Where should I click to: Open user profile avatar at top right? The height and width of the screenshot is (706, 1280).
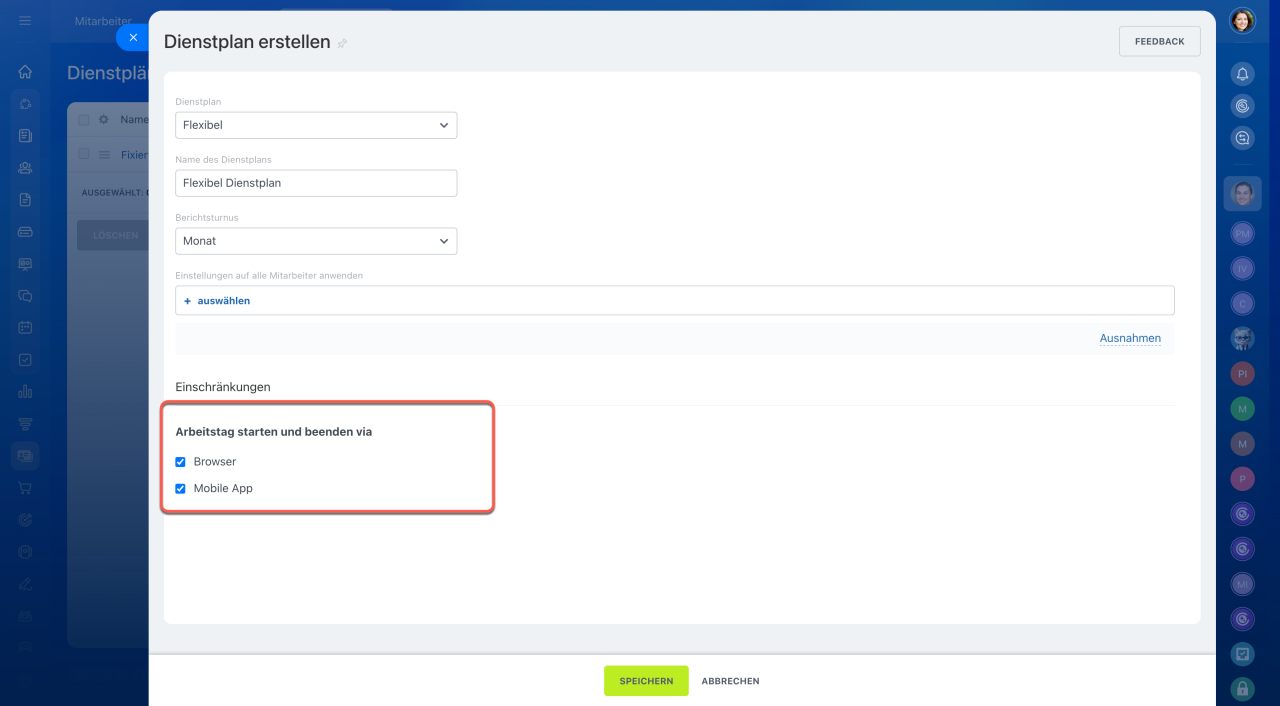click(x=1242, y=21)
